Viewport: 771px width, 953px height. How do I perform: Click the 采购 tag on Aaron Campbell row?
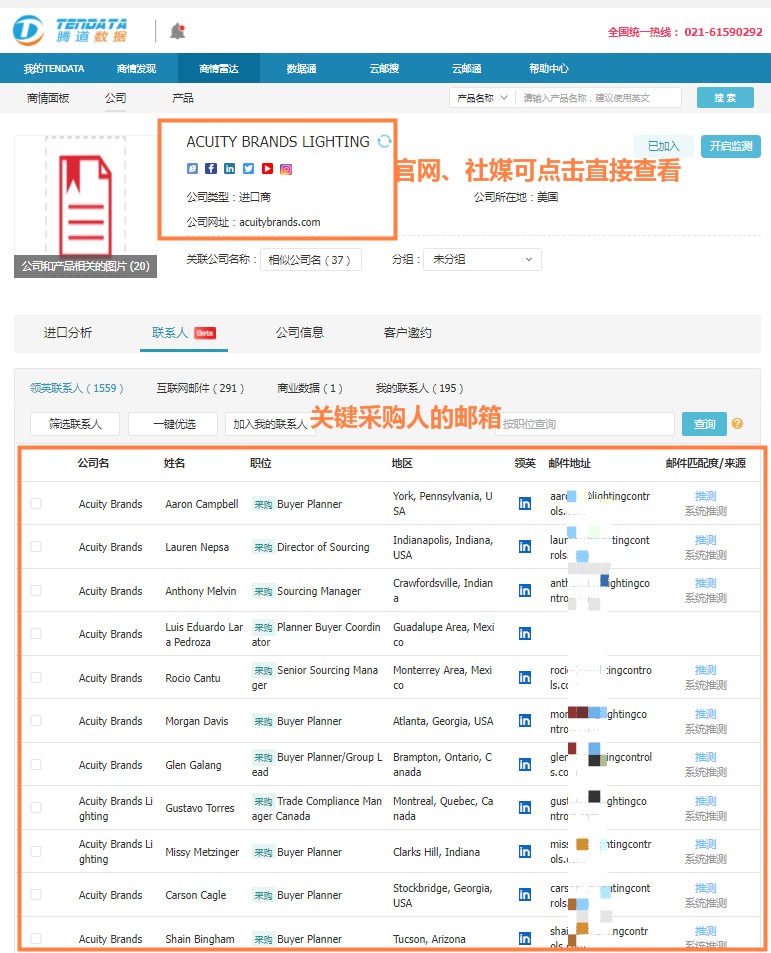coord(263,504)
